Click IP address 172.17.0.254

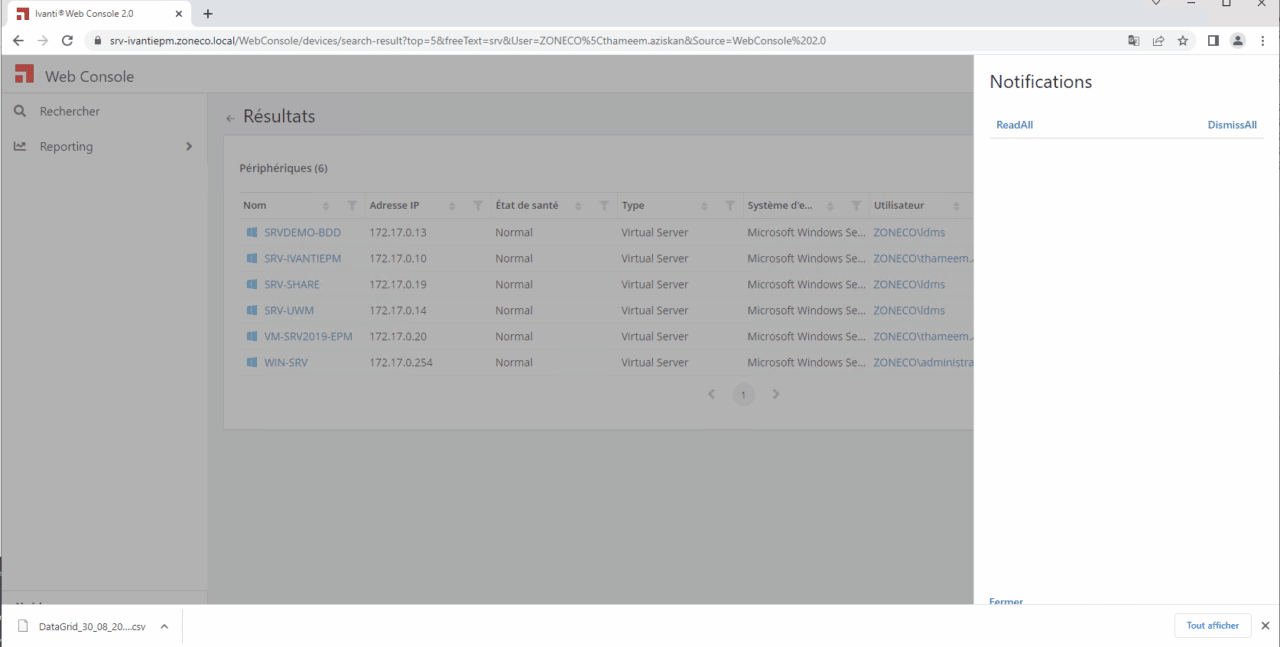[401, 362]
